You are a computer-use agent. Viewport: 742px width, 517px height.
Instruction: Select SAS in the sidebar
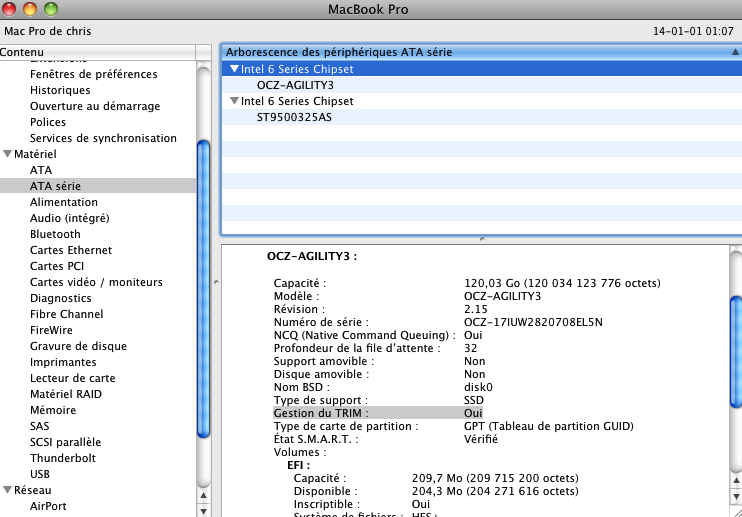39,427
